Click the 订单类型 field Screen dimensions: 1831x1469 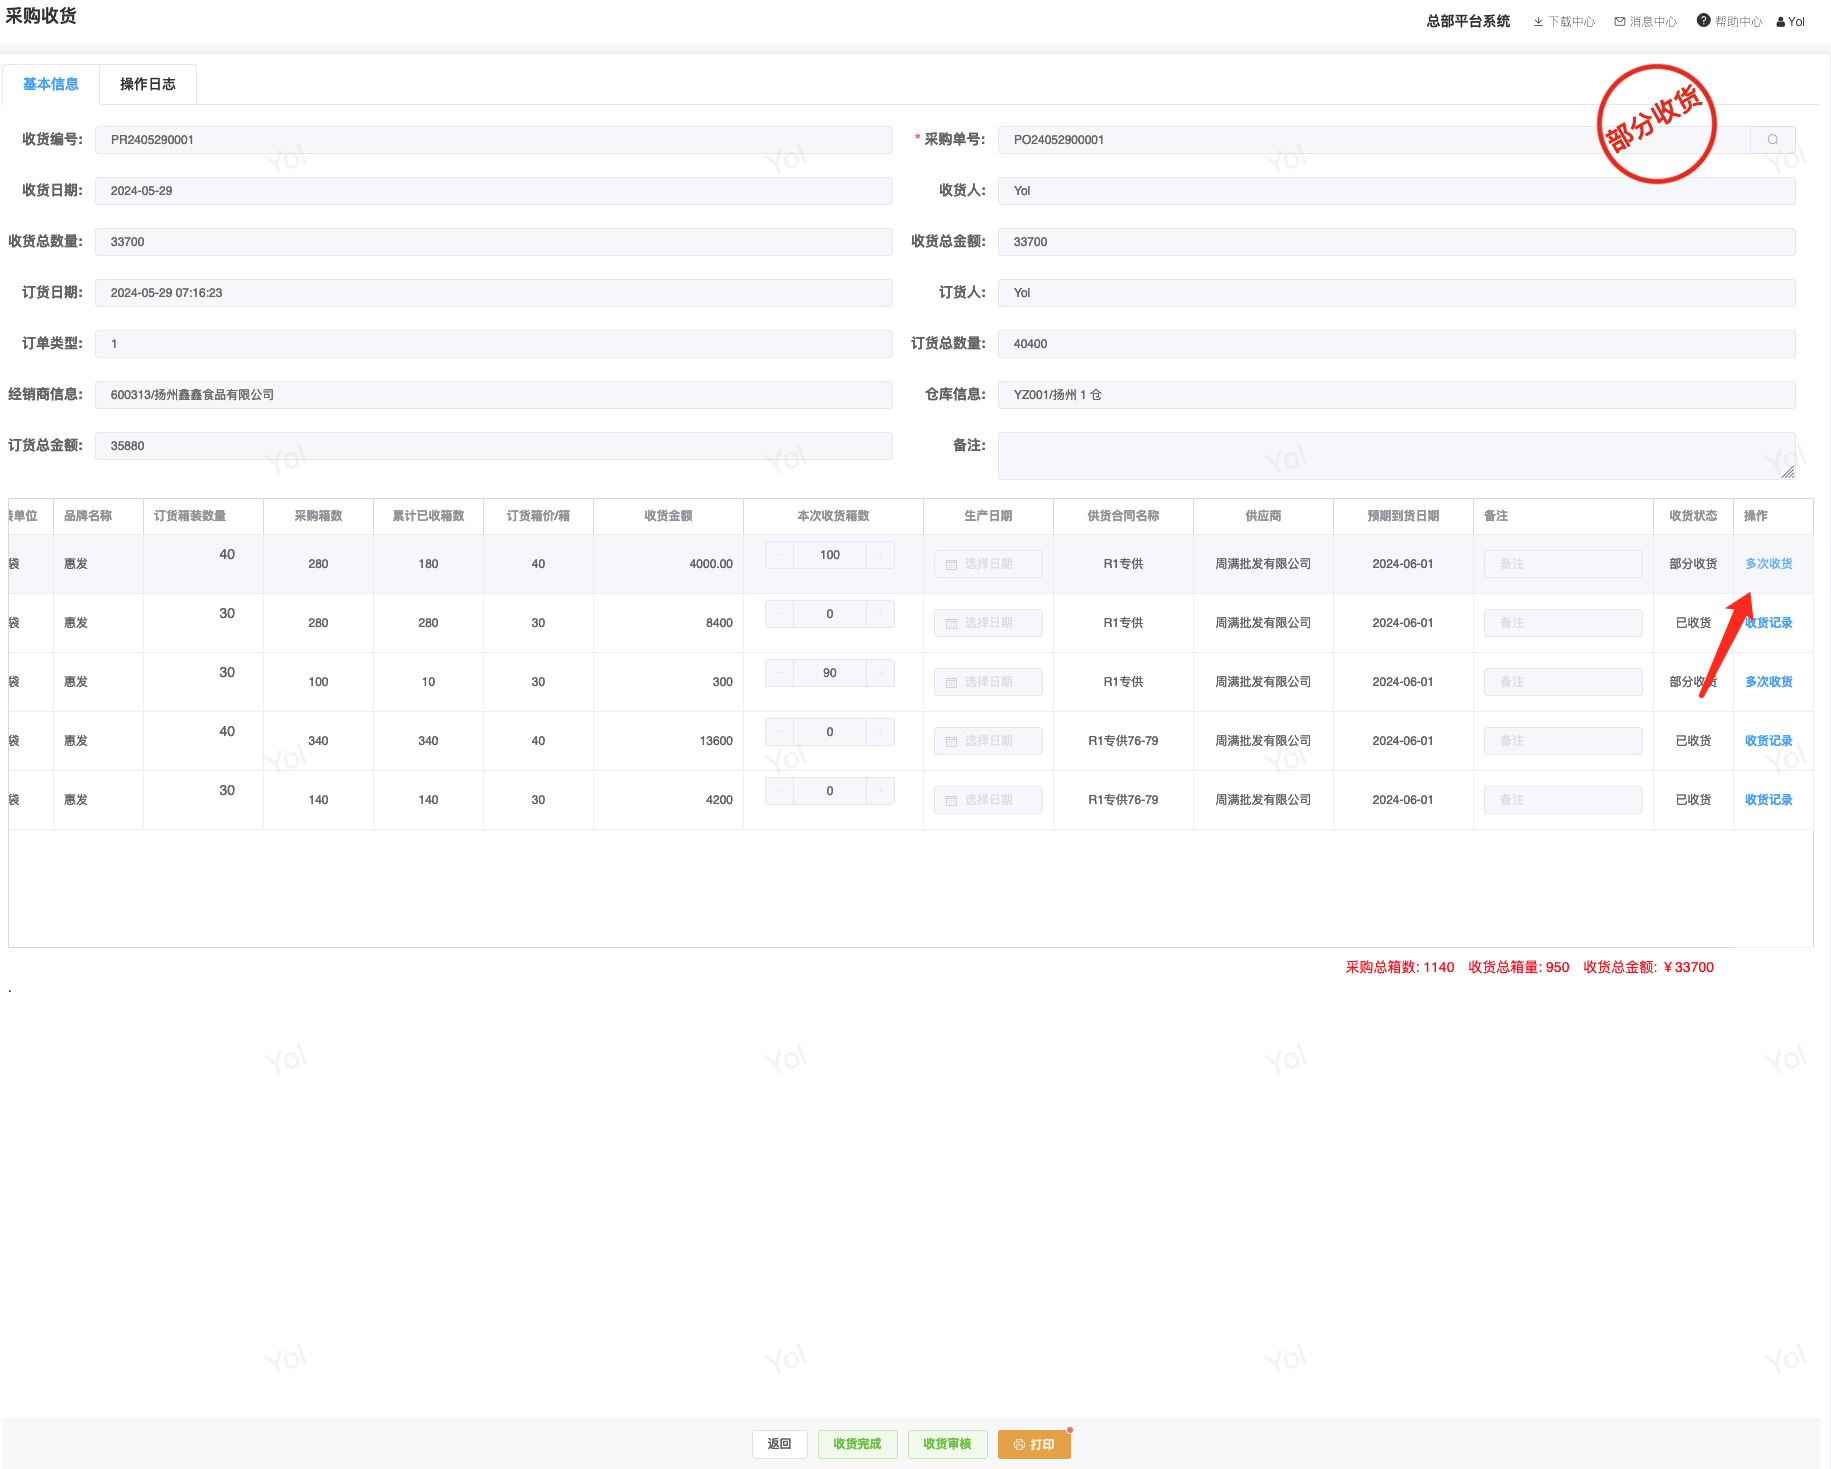tap(494, 344)
